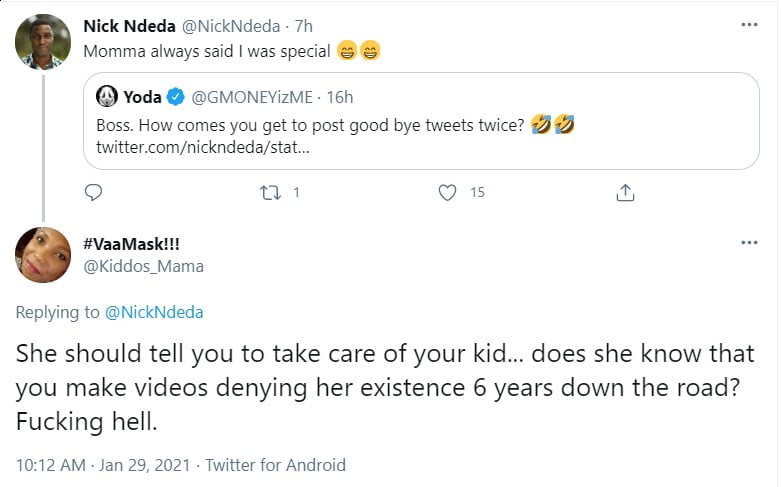
Task: Open more options on Nick Ndeda's tweet
Action: point(748,24)
